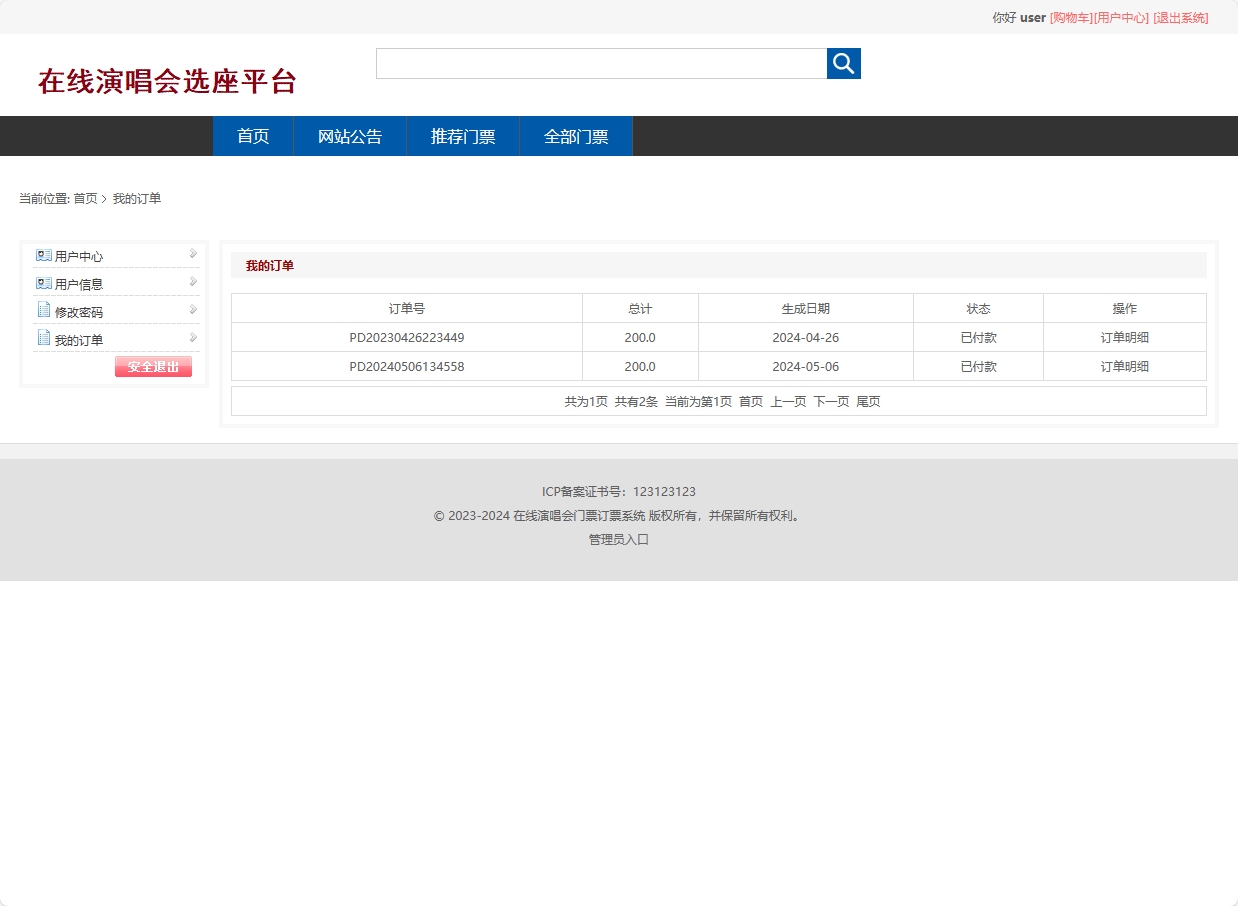Select 首页 from the navigation menu
This screenshot has width=1238, height=906.
(252, 136)
